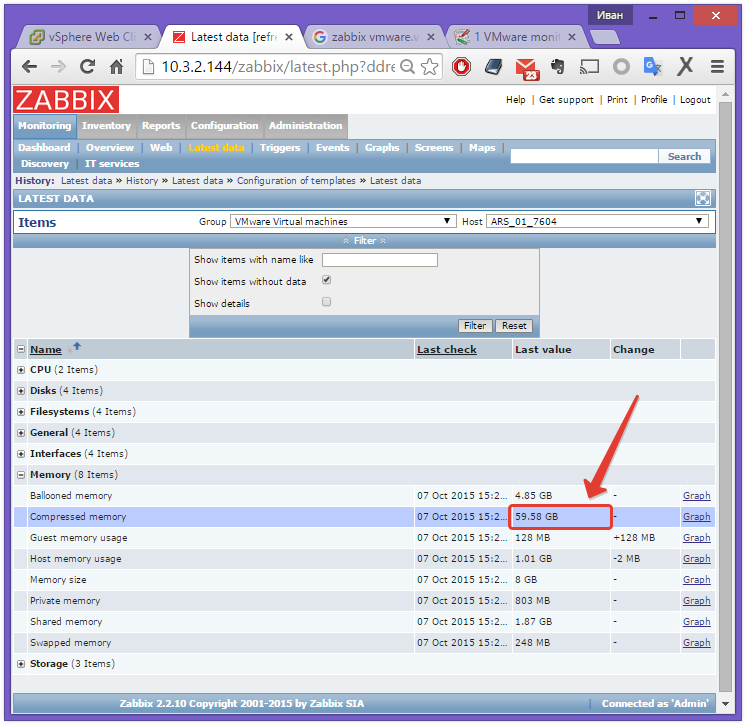The height and width of the screenshot is (725, 747).
Task: Open the IT services submenu
Action: click(x=112, y=164)
